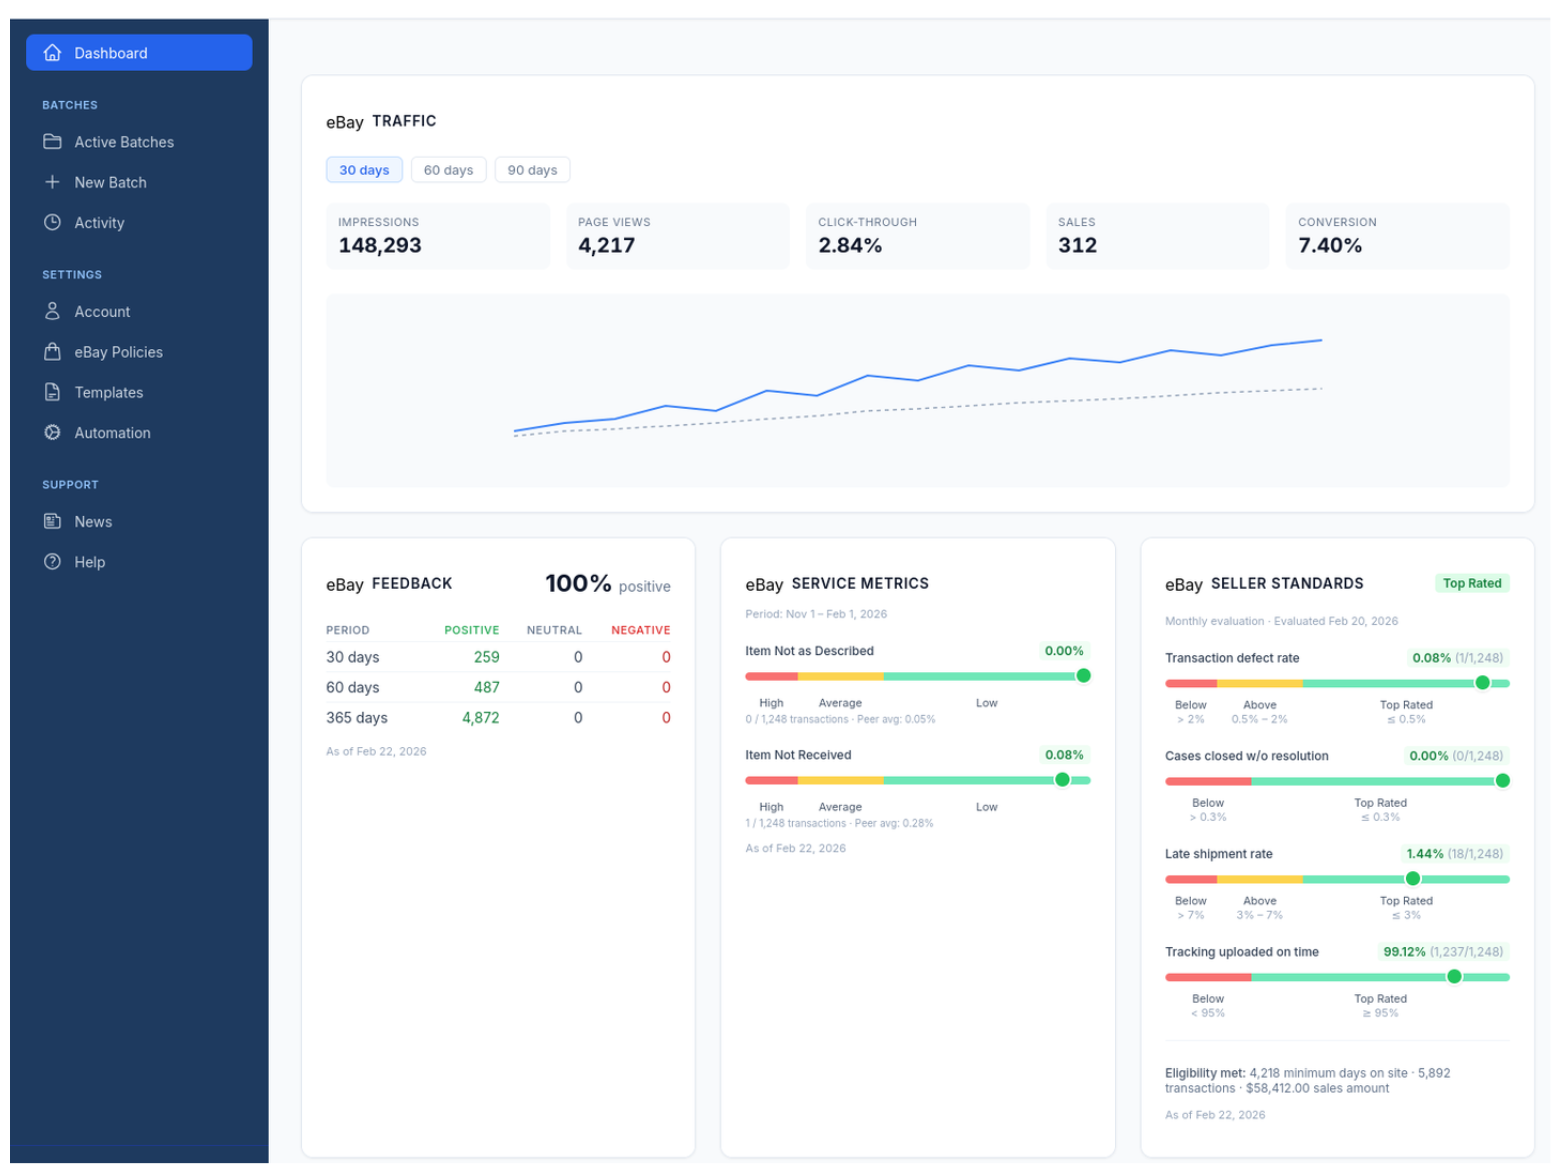Select the Impressions metric card
The image size is (1560, 1173).
point(438,236)
